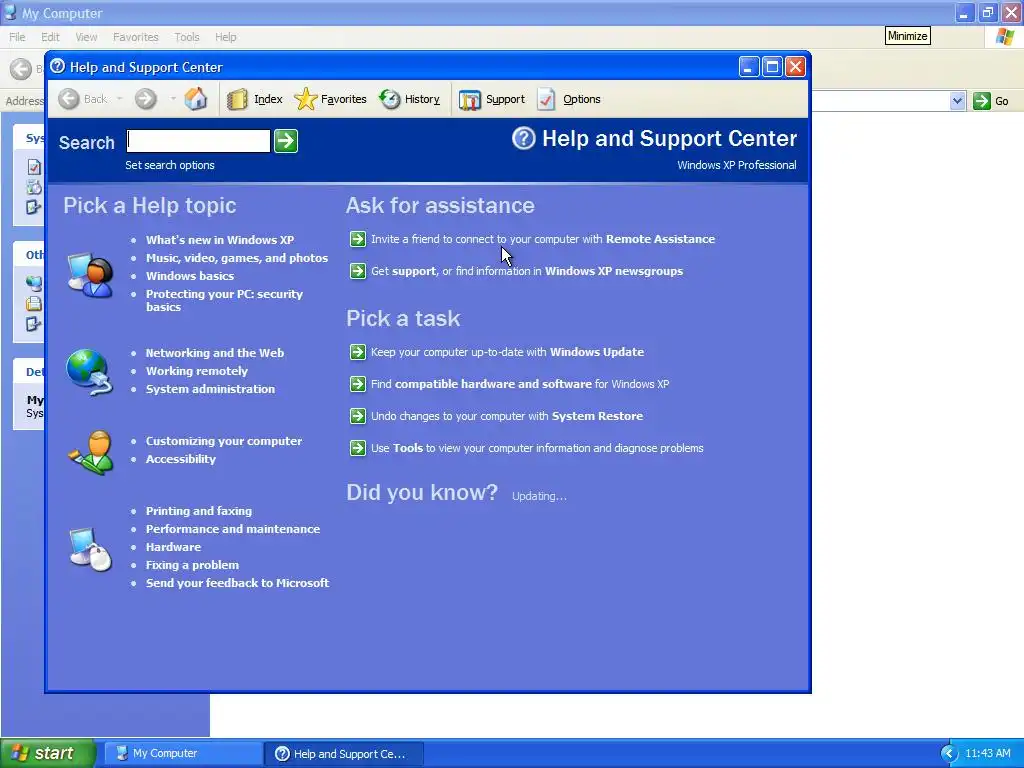1024x768 pixels.
Task: Open the Options checklist icon
Action: [546, 99]
